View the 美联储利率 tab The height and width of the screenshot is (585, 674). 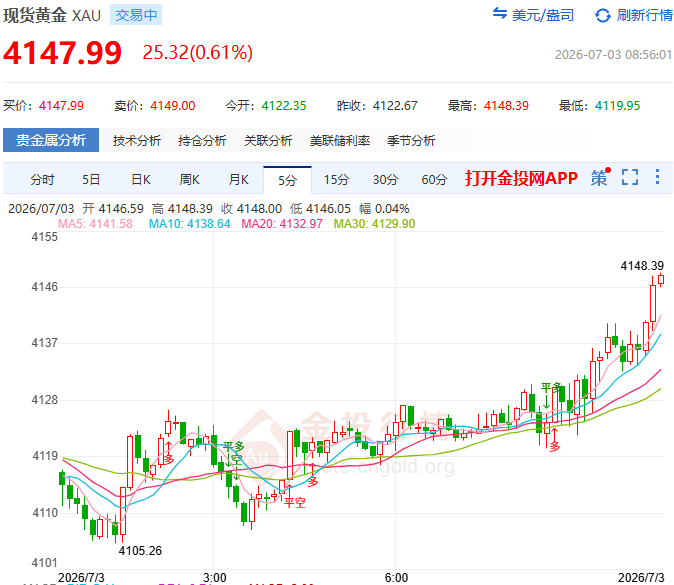[340, 141]
